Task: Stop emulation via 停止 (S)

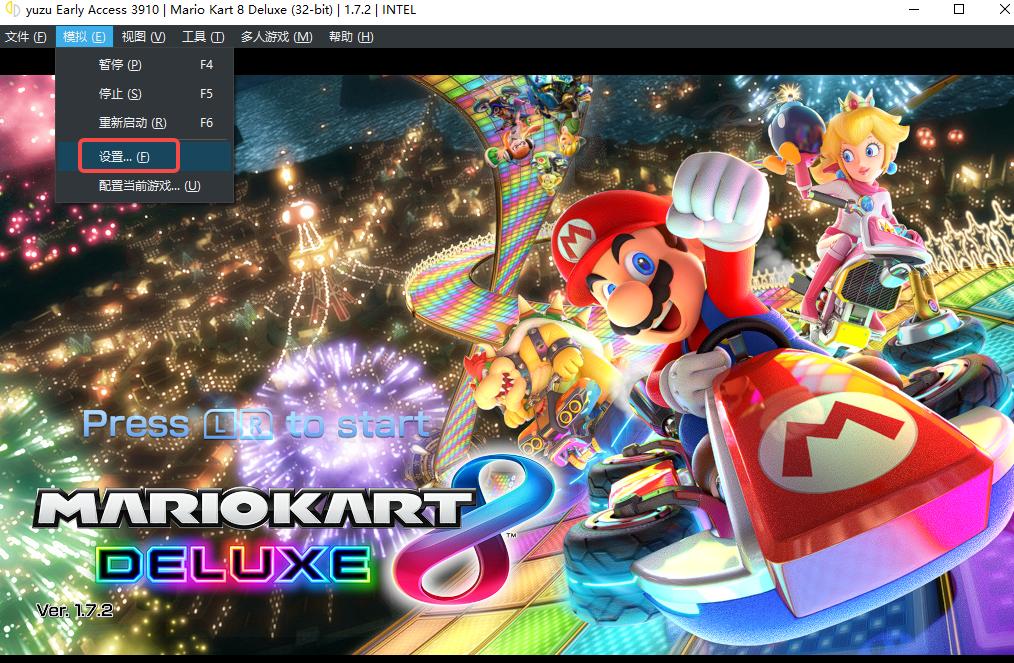Action: [120, 94]
